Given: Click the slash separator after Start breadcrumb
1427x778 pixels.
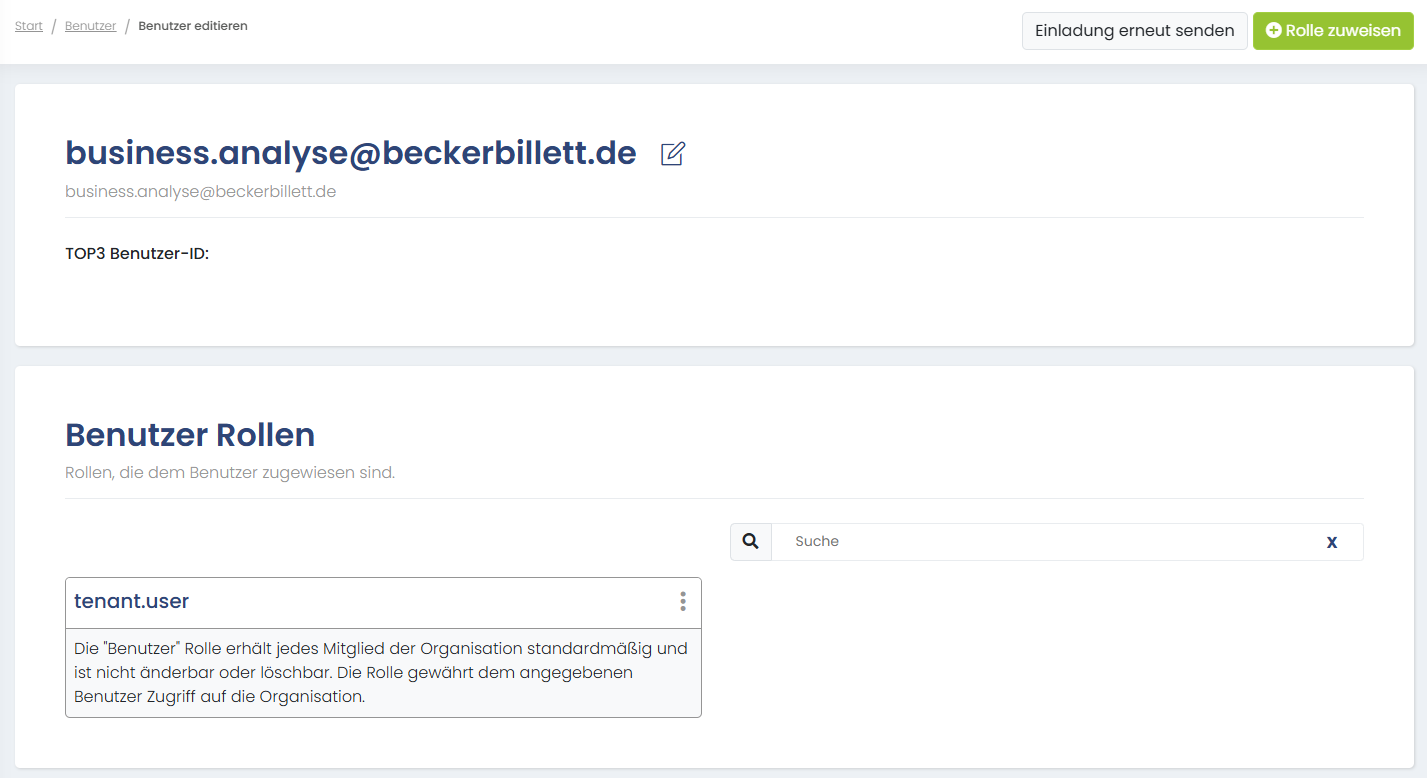Looking at the screenshot, I should coord(54,26).
